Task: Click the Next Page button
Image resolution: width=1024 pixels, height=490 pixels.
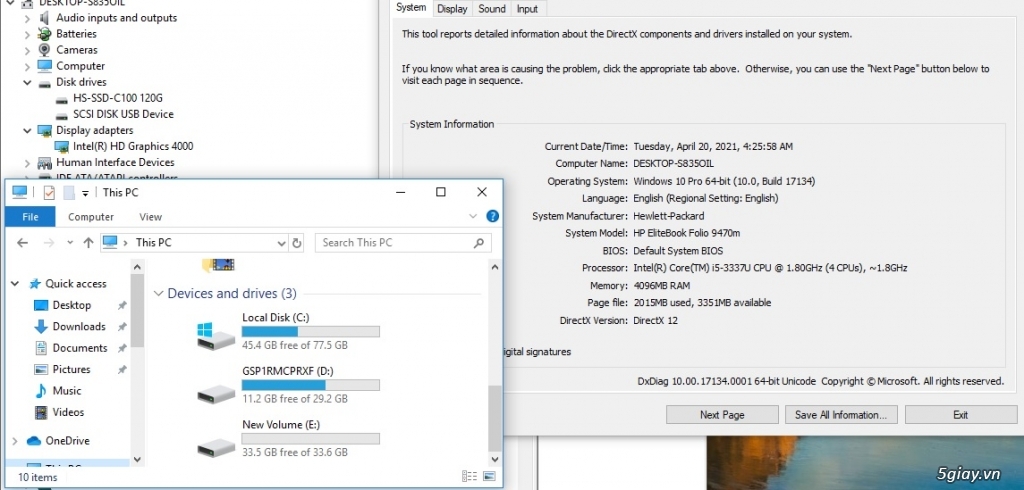Action: [x=722, y=415]
